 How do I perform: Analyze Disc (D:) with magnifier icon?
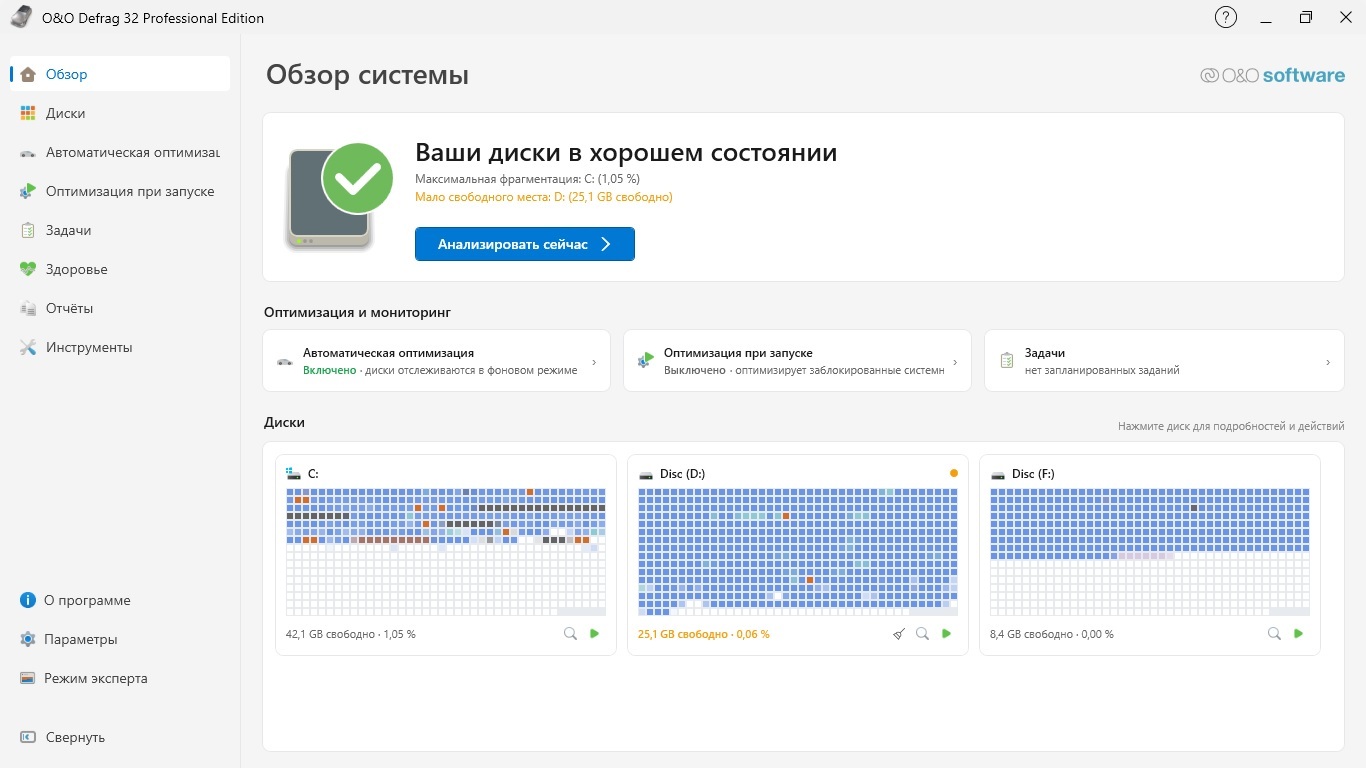tap(922, 634)
